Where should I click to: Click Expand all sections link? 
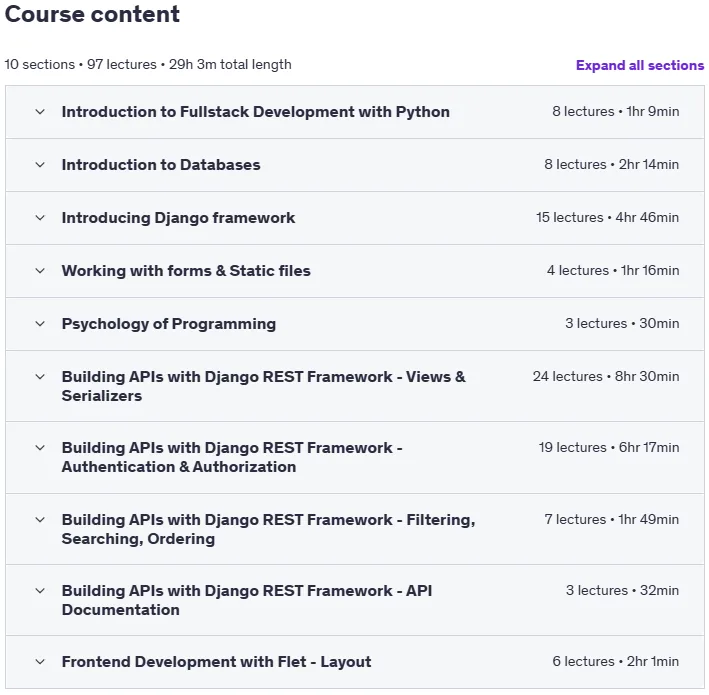pyautogui.click(x=640, y=66)
